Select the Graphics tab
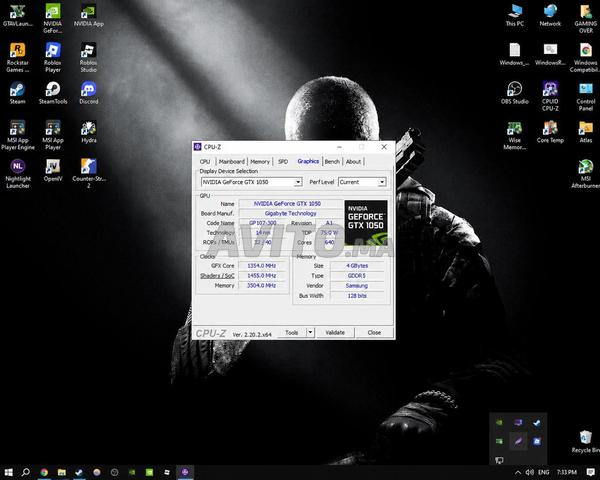The height and width of the screenshot is (480, 600). [308, 161]
